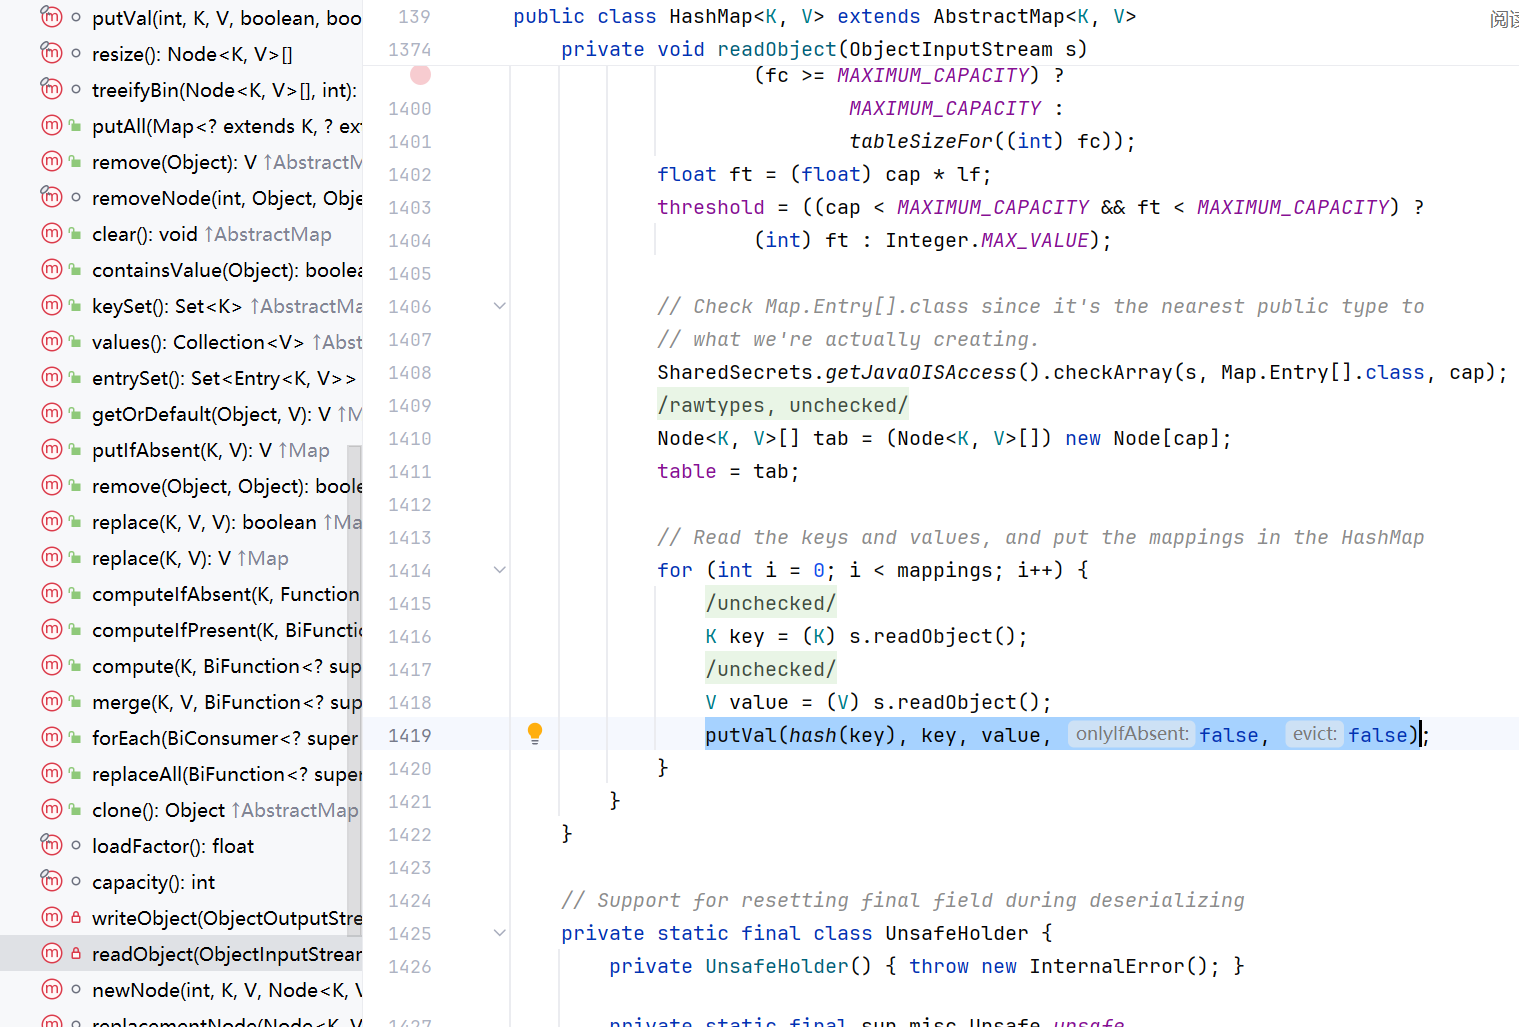Toggle breakpoint at line 1410 gutter
1519x1027 pixels.
pyautogui.click(x=410, y=439)
